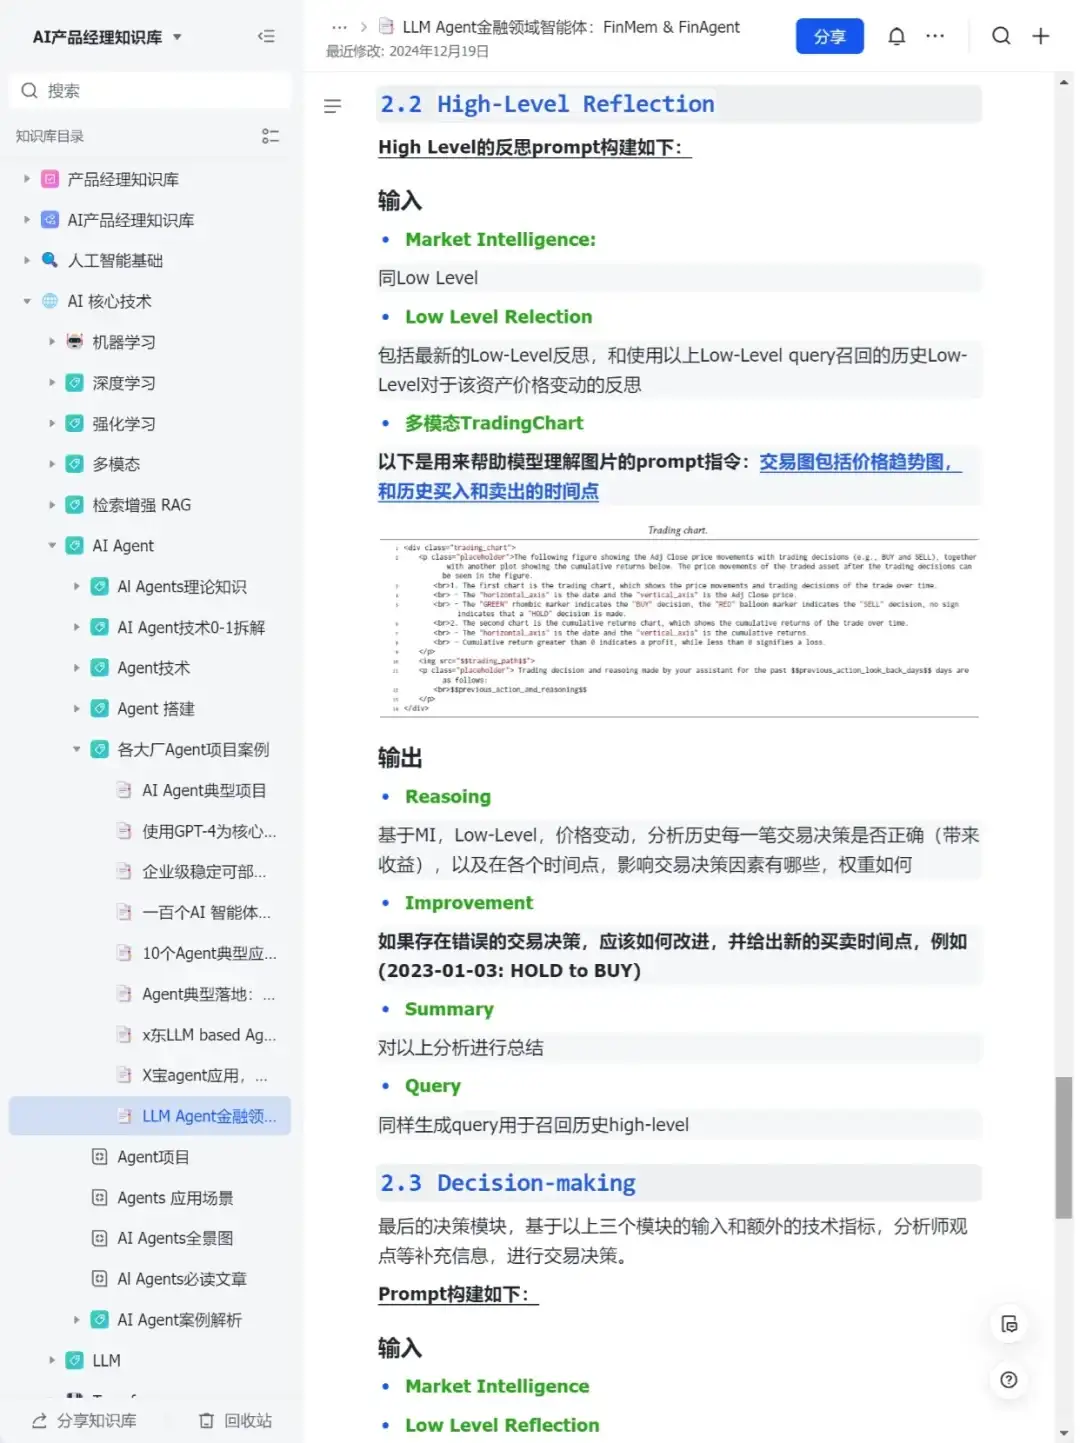Click the feedback note icon above help
Screen dimensions: 1080x1443
(1009, 1325)
